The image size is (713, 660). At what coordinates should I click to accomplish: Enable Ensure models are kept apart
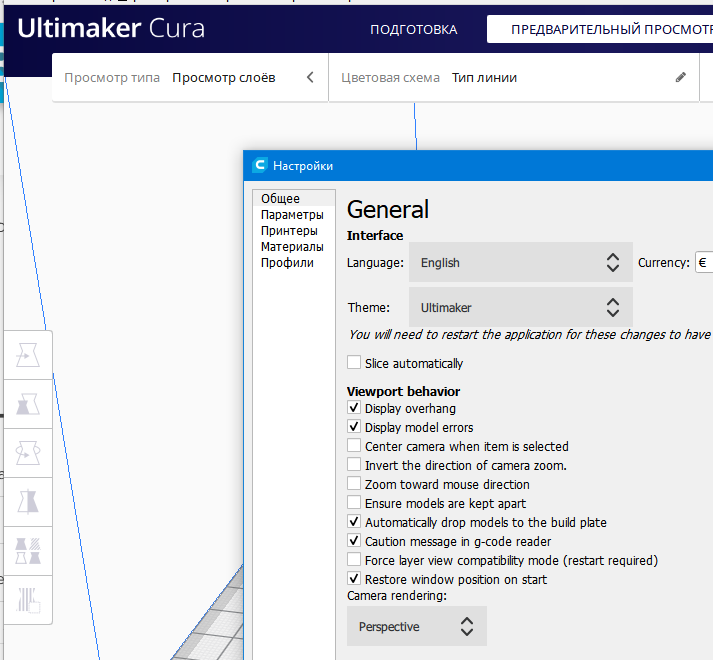click(x=354, y=503)
